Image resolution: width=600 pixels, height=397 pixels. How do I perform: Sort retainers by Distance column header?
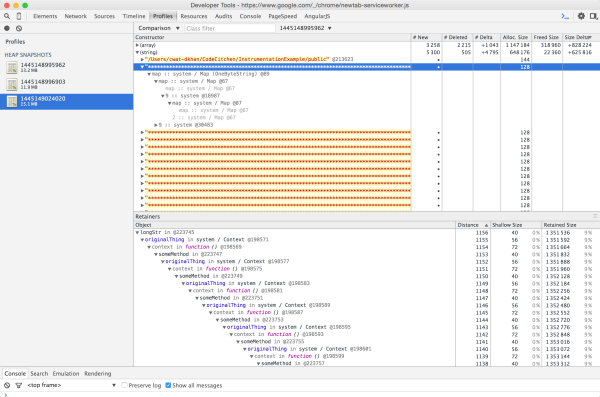tap(473, 225)
